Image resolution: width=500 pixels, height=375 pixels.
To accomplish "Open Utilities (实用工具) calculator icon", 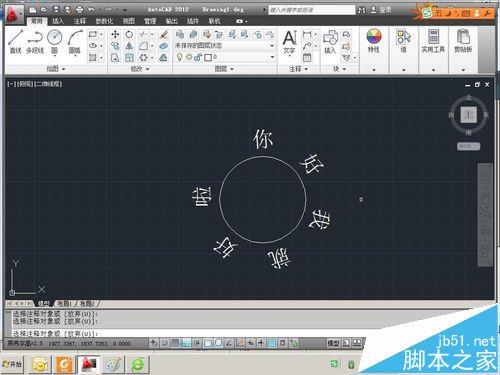I will [433, 41].
